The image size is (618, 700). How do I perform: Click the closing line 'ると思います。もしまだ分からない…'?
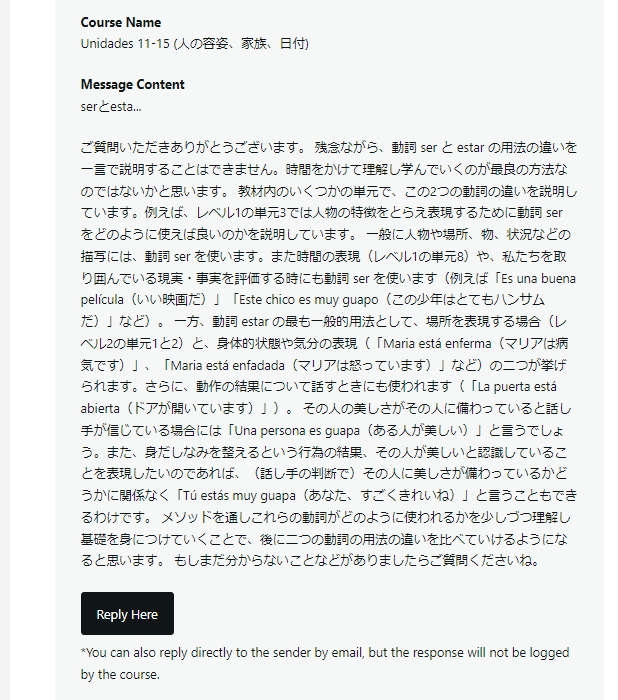pyautogui.click(x=311, y=560)
